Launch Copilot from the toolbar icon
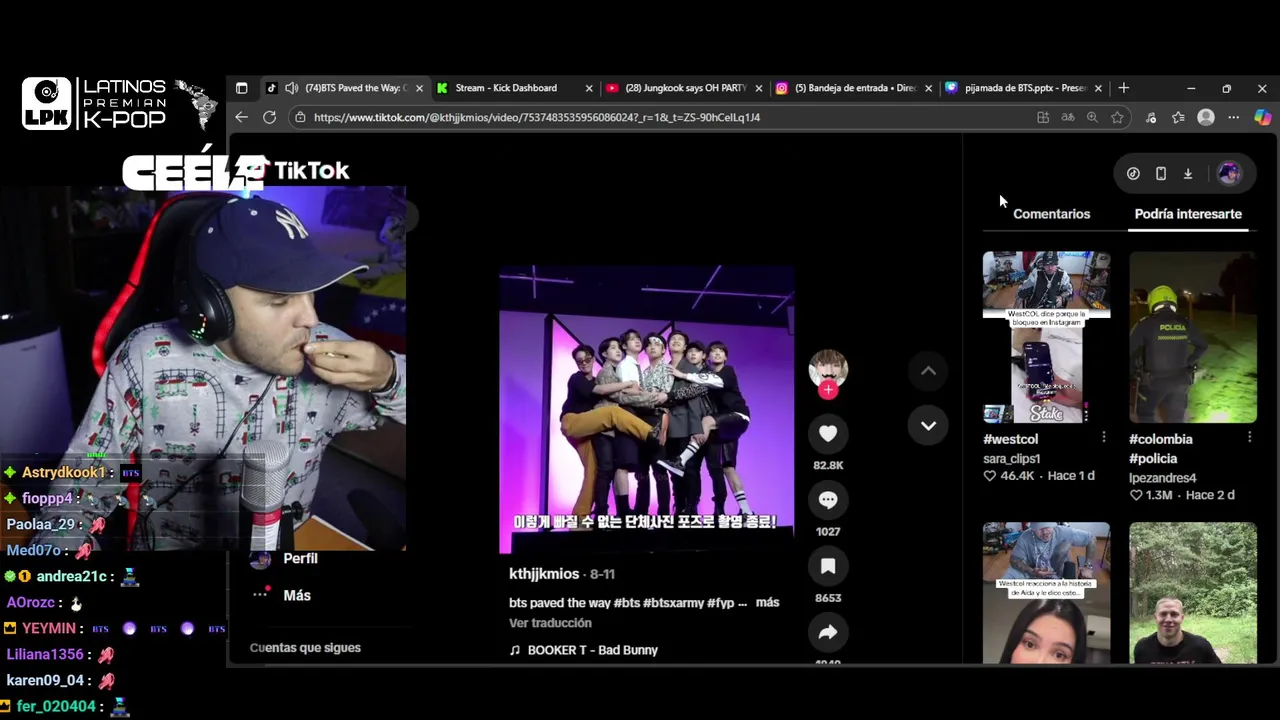This screenshot has width=1280, height=720. (x=1263, y=117)
